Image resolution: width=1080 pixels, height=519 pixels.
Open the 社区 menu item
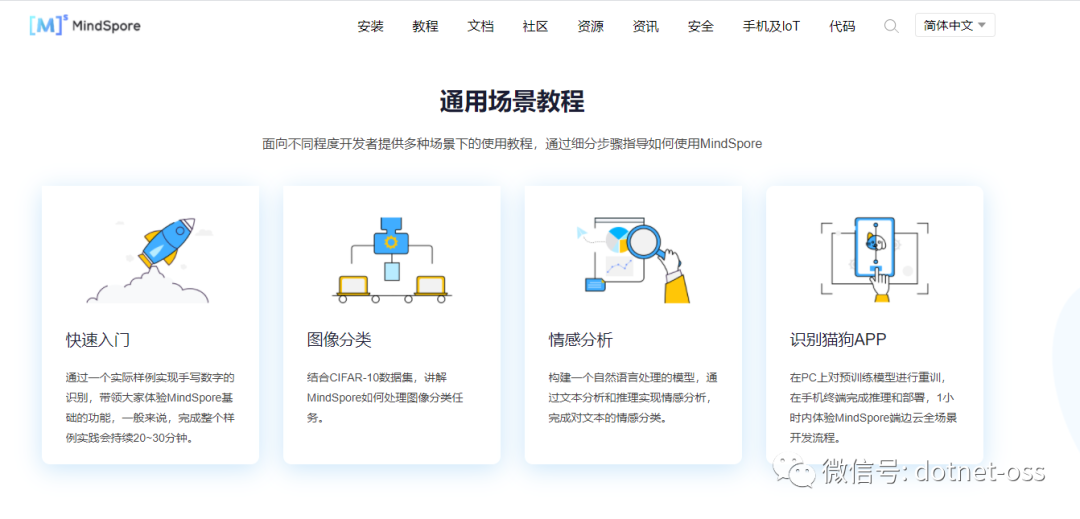point(535,27)
